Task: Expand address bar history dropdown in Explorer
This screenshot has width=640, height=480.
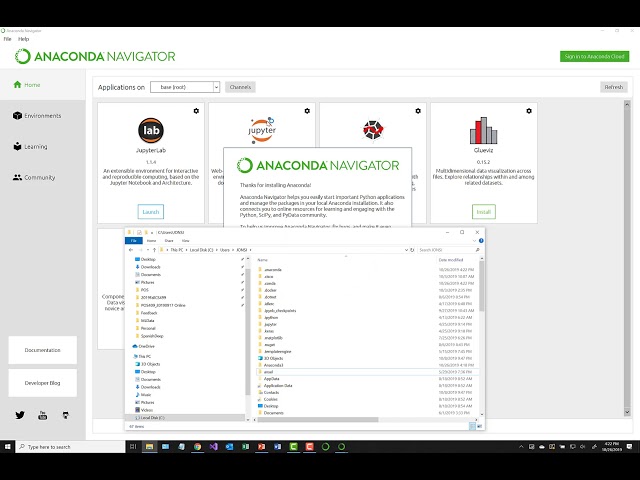Action: [406, 250]
